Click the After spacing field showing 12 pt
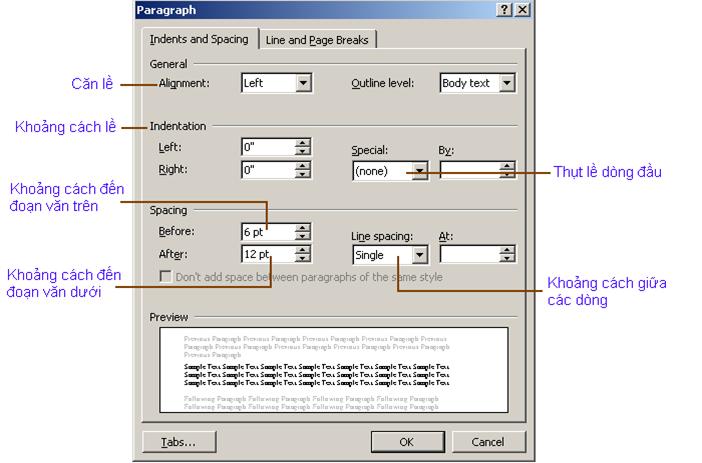702x463 pixels. click(x=268, y=254)
